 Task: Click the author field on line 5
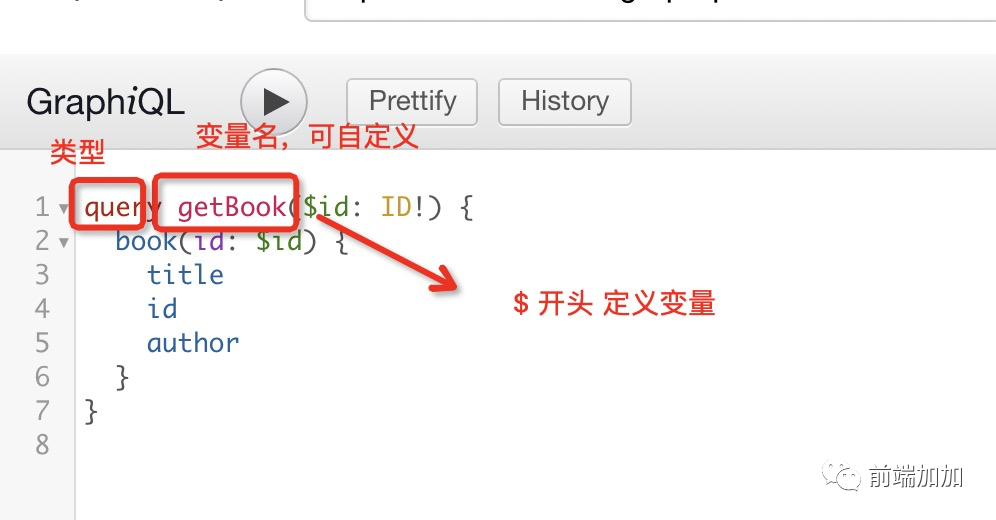(x=193, y=343)
